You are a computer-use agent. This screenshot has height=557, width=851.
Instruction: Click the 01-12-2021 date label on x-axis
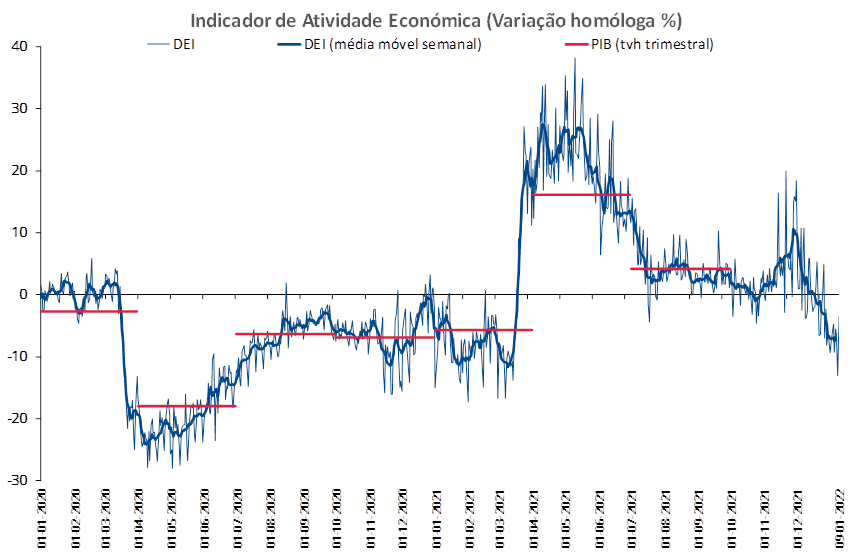[x=798, y=520]
